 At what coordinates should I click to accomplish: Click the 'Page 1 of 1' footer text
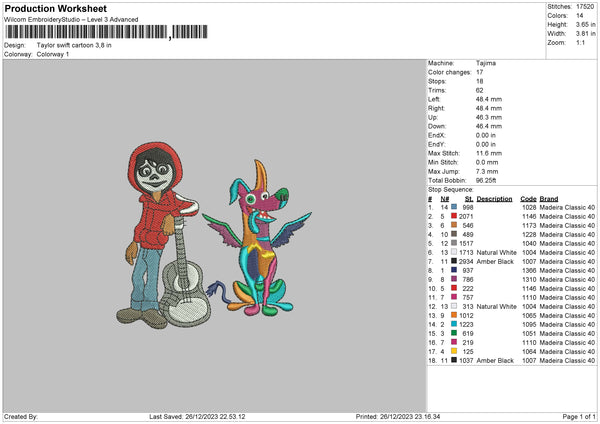(579, 417)
